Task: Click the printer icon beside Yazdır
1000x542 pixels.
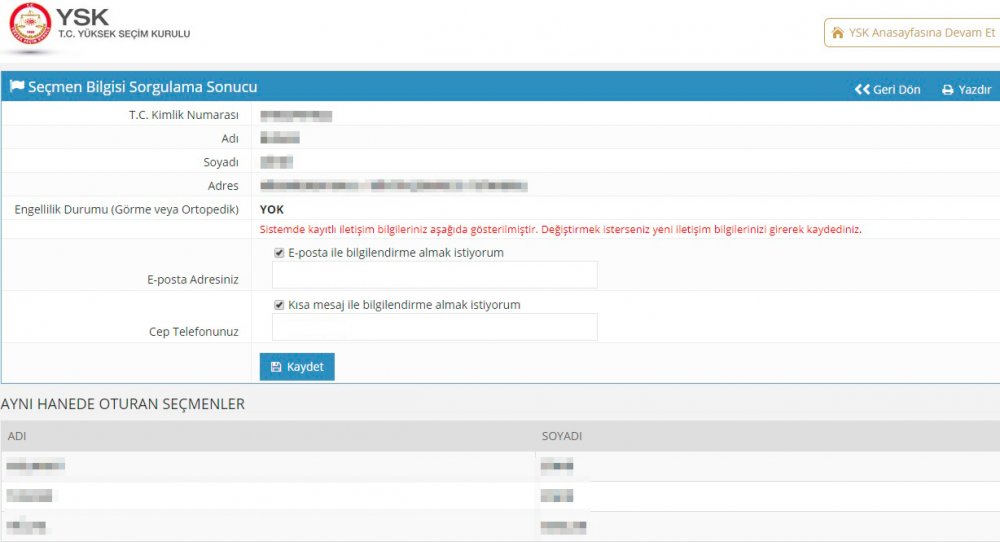Action: point(948,90)
